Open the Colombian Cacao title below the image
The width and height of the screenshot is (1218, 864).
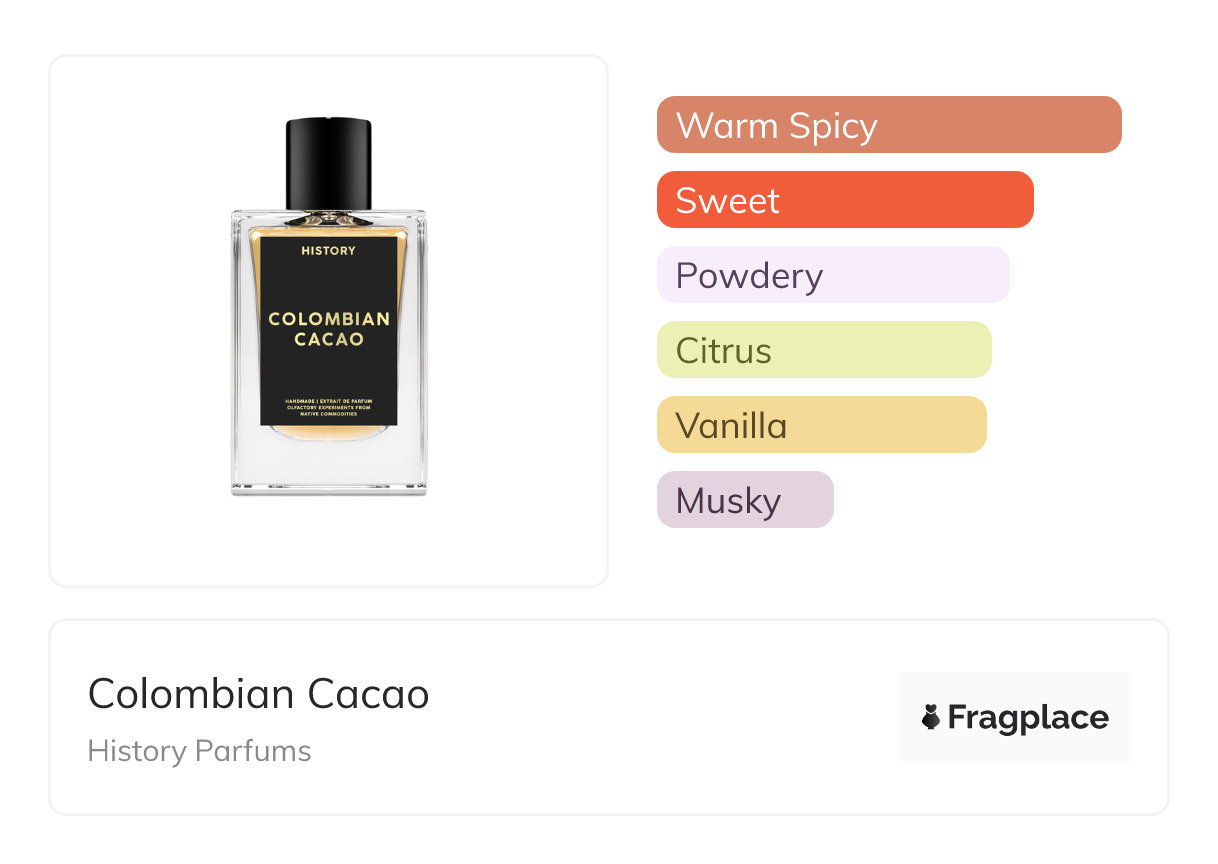pyautogui.click(x=258, y=694)
